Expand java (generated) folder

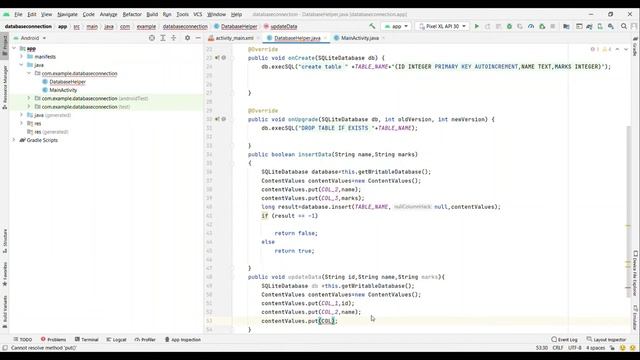[x=22, y=115]
